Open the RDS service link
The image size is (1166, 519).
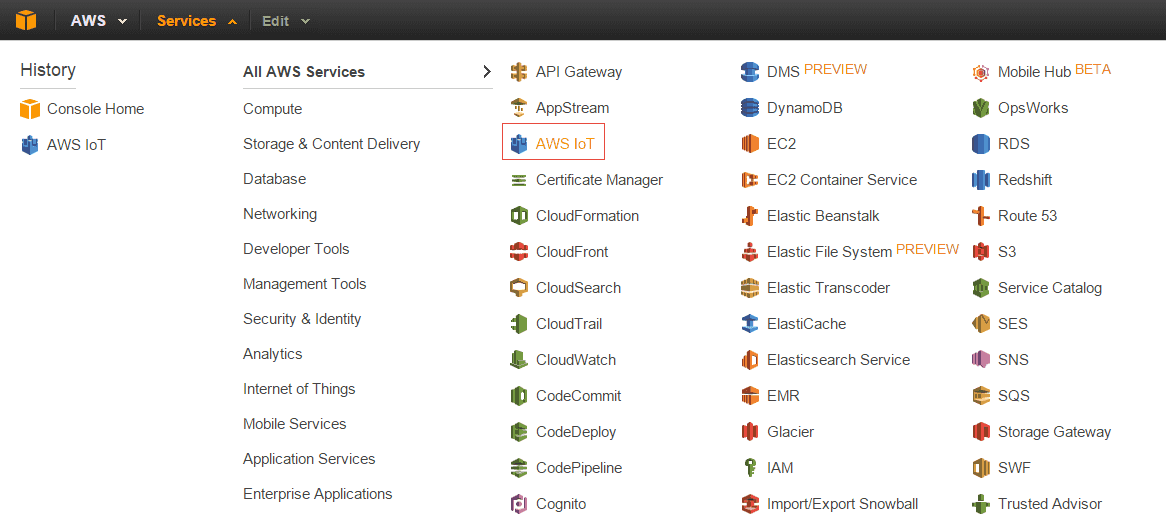[1014, 144]
